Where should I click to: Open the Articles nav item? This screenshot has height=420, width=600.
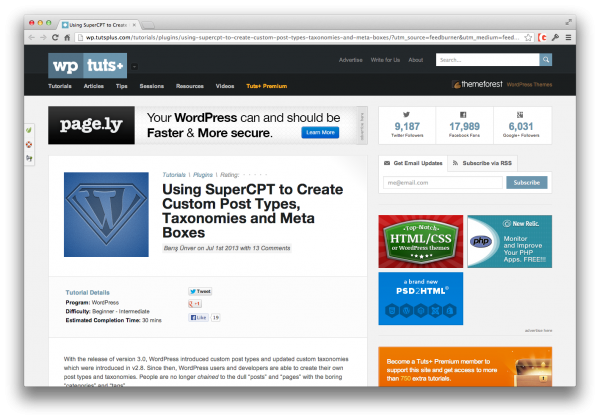click(x=94, y=86)
